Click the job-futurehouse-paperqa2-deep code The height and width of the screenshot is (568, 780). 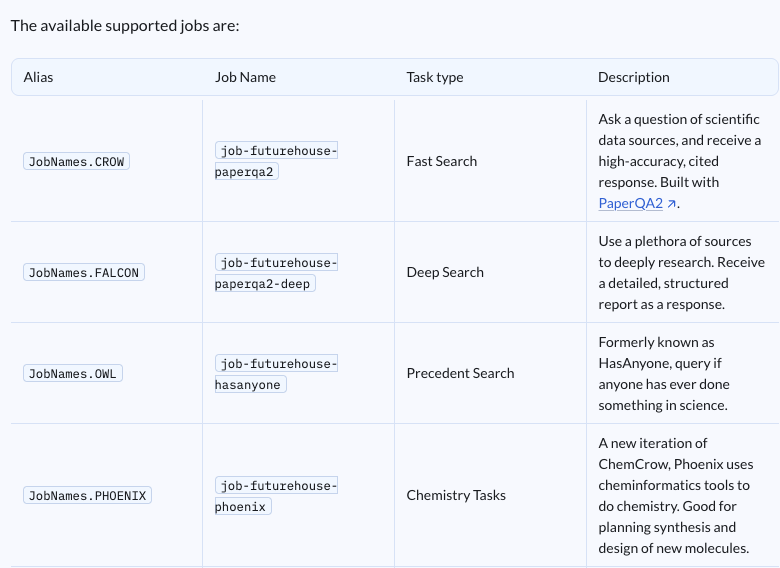[276, 273]
